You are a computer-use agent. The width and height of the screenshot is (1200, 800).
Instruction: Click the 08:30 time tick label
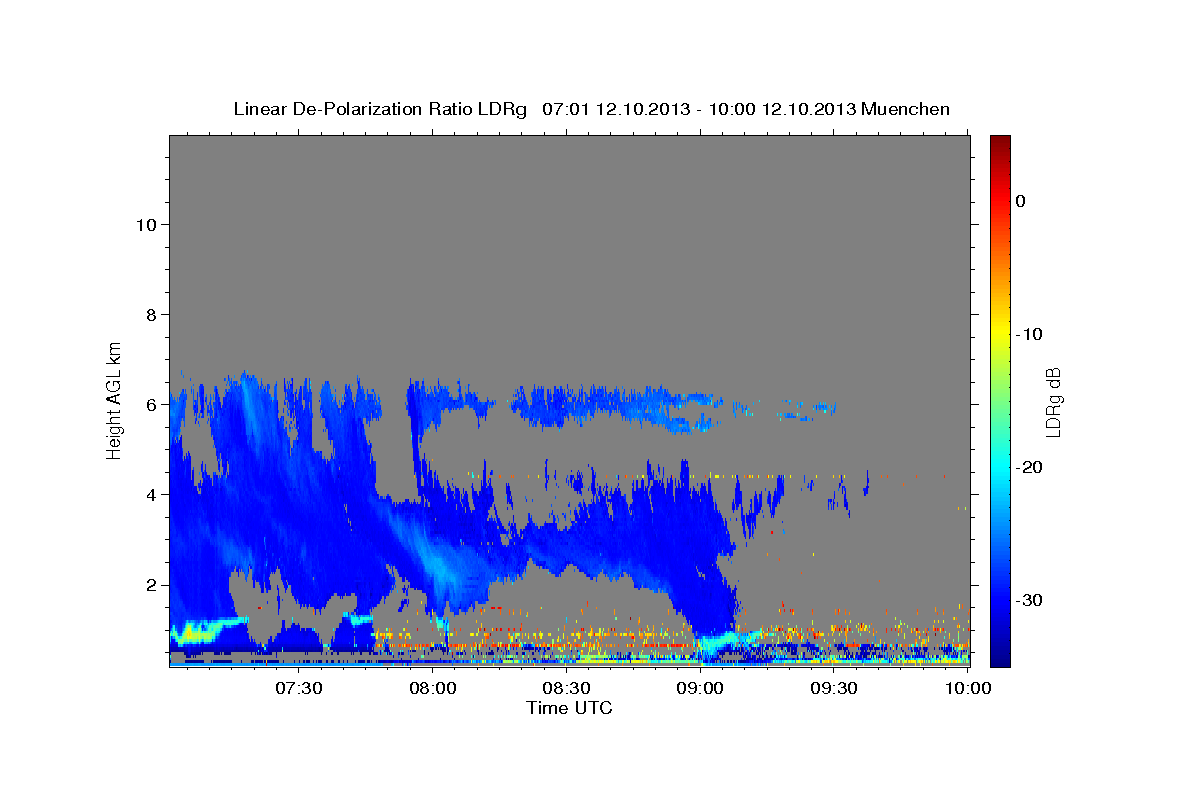click(x=566, y=689)
